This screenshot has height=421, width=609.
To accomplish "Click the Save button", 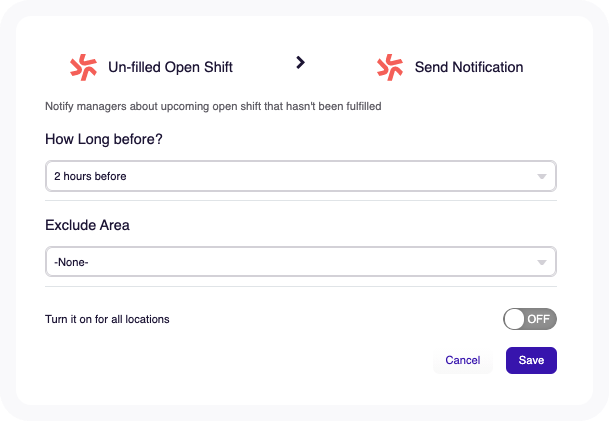I will (x=531, y=360).
